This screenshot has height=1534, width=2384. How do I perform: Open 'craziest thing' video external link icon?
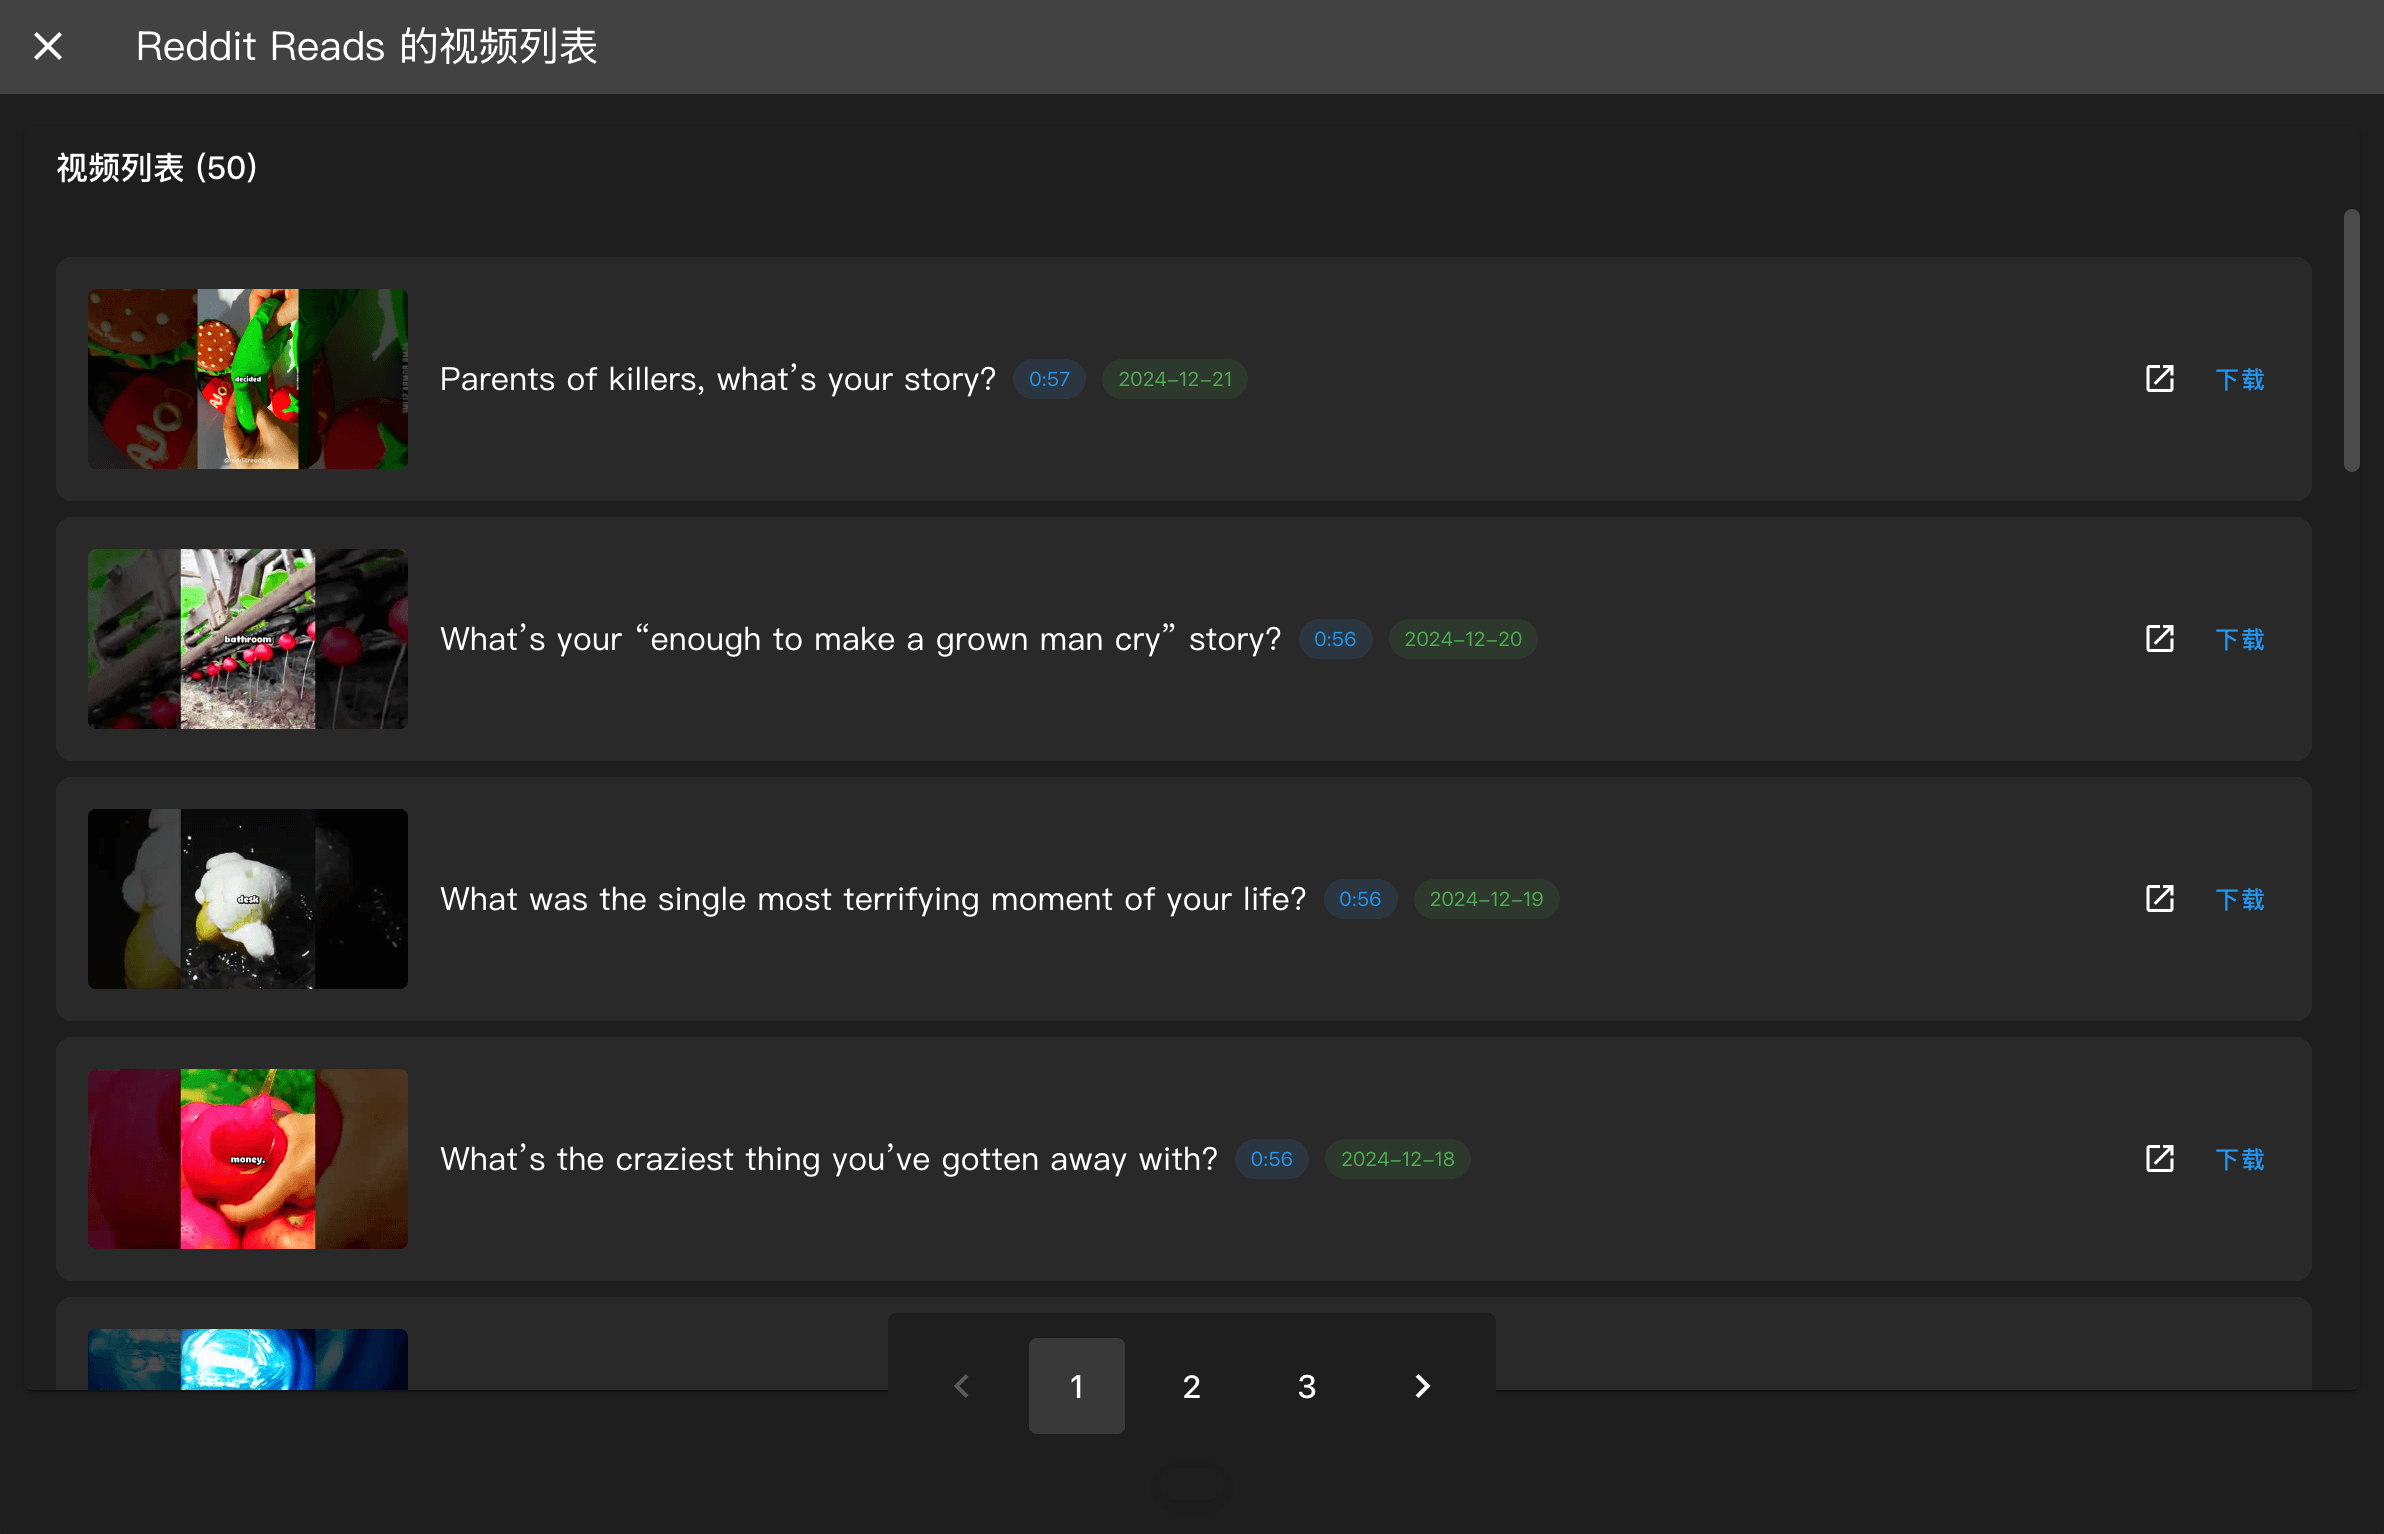(2160, 1159)
